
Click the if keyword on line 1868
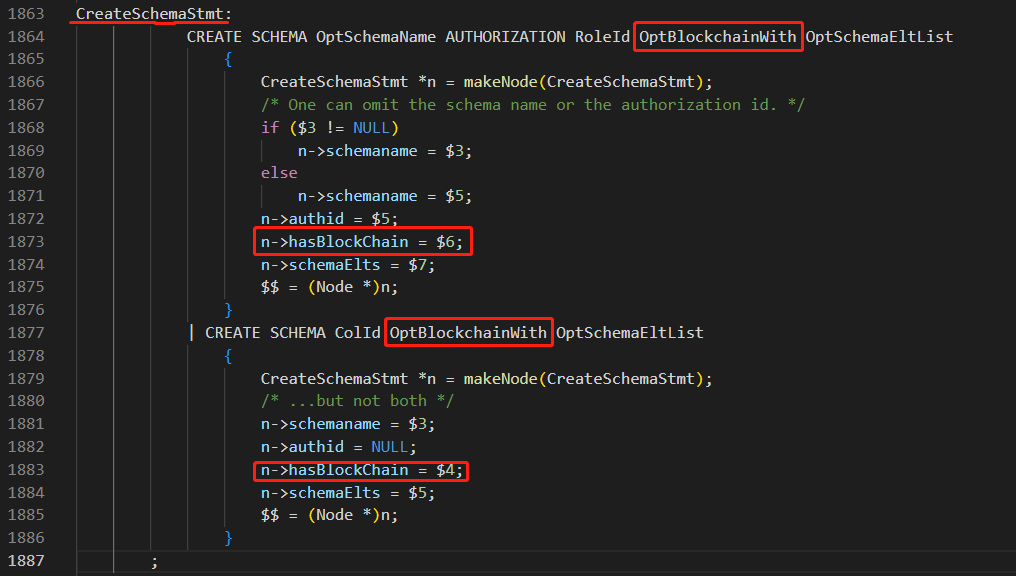(270, 128)
